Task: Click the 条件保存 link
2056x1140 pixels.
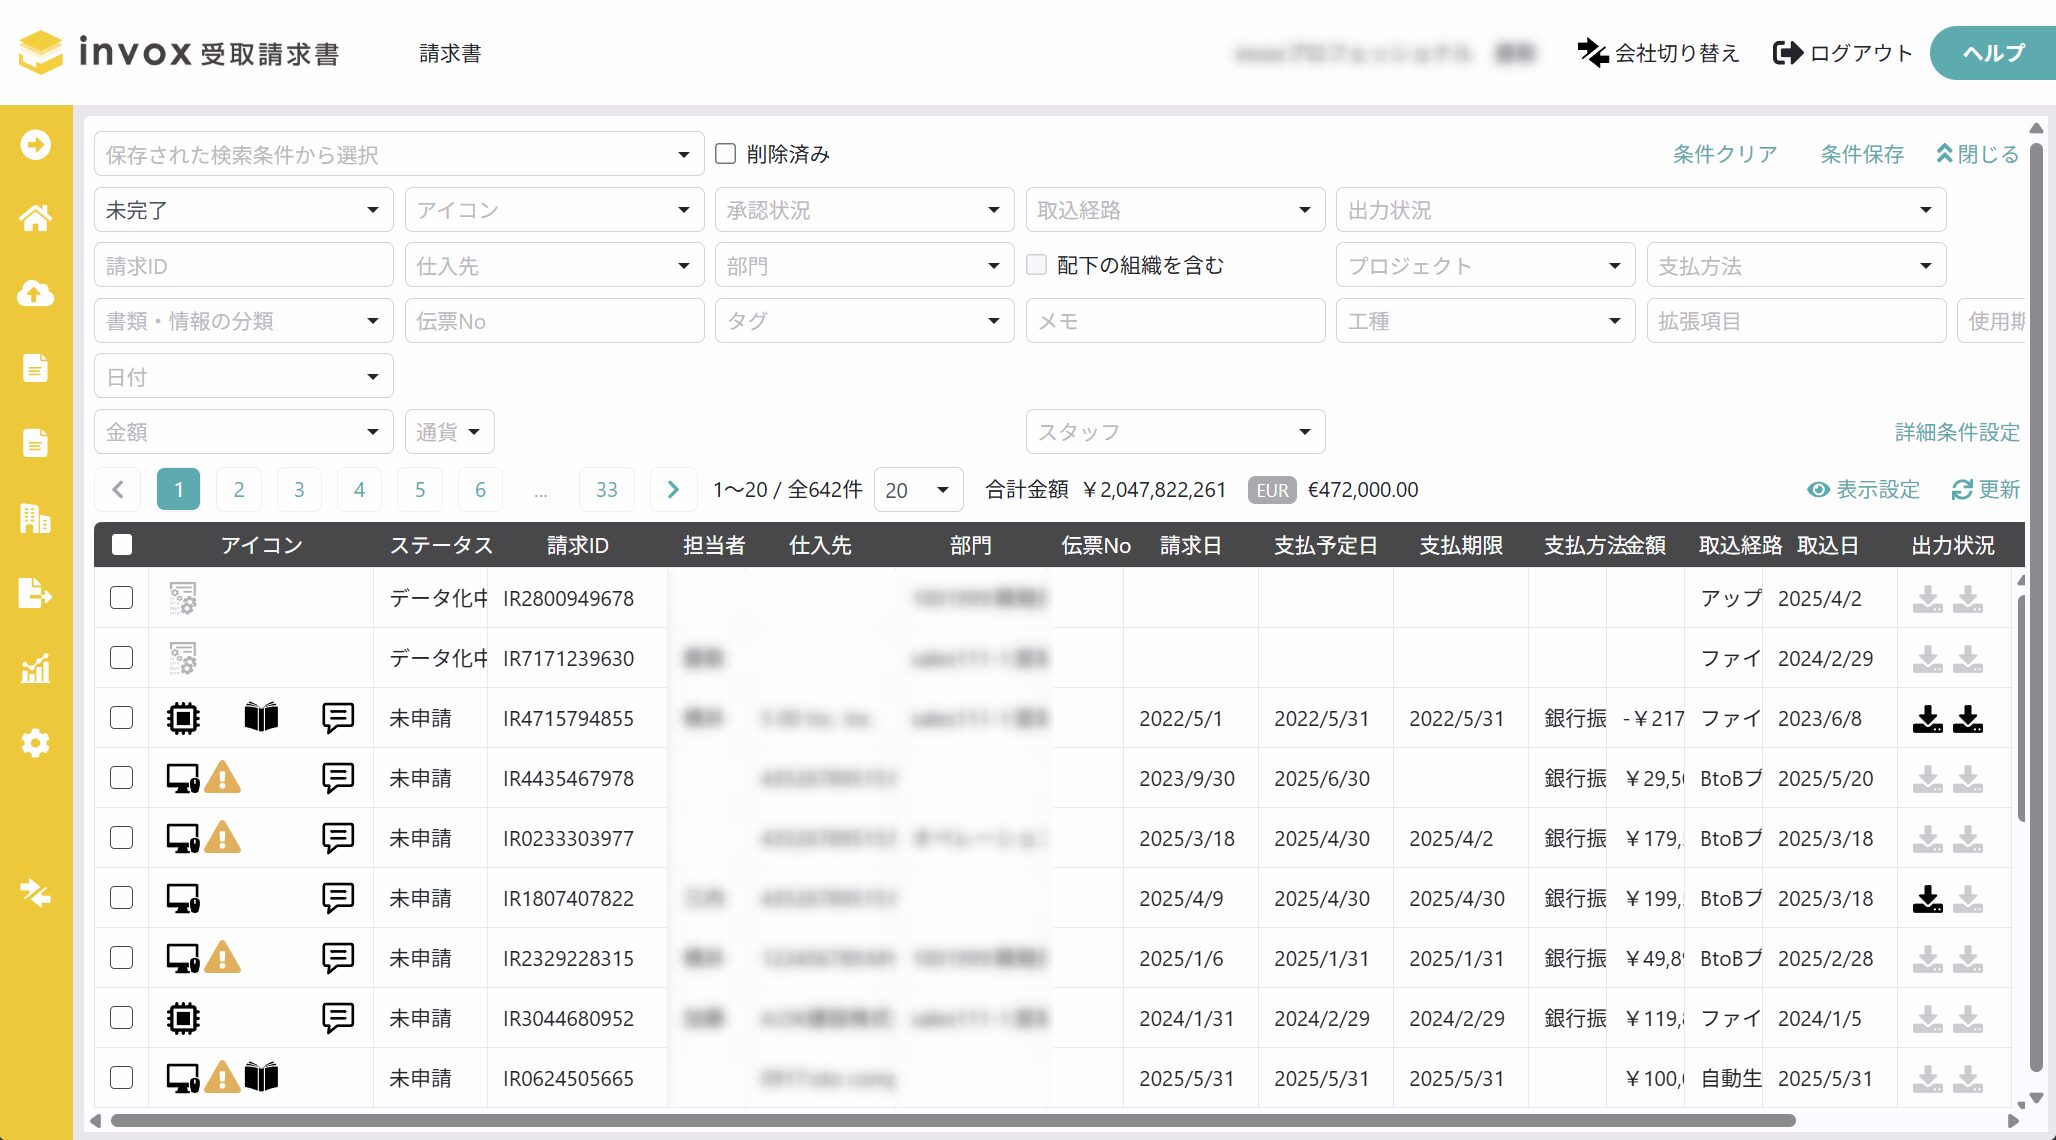Action: (1862, 154)
